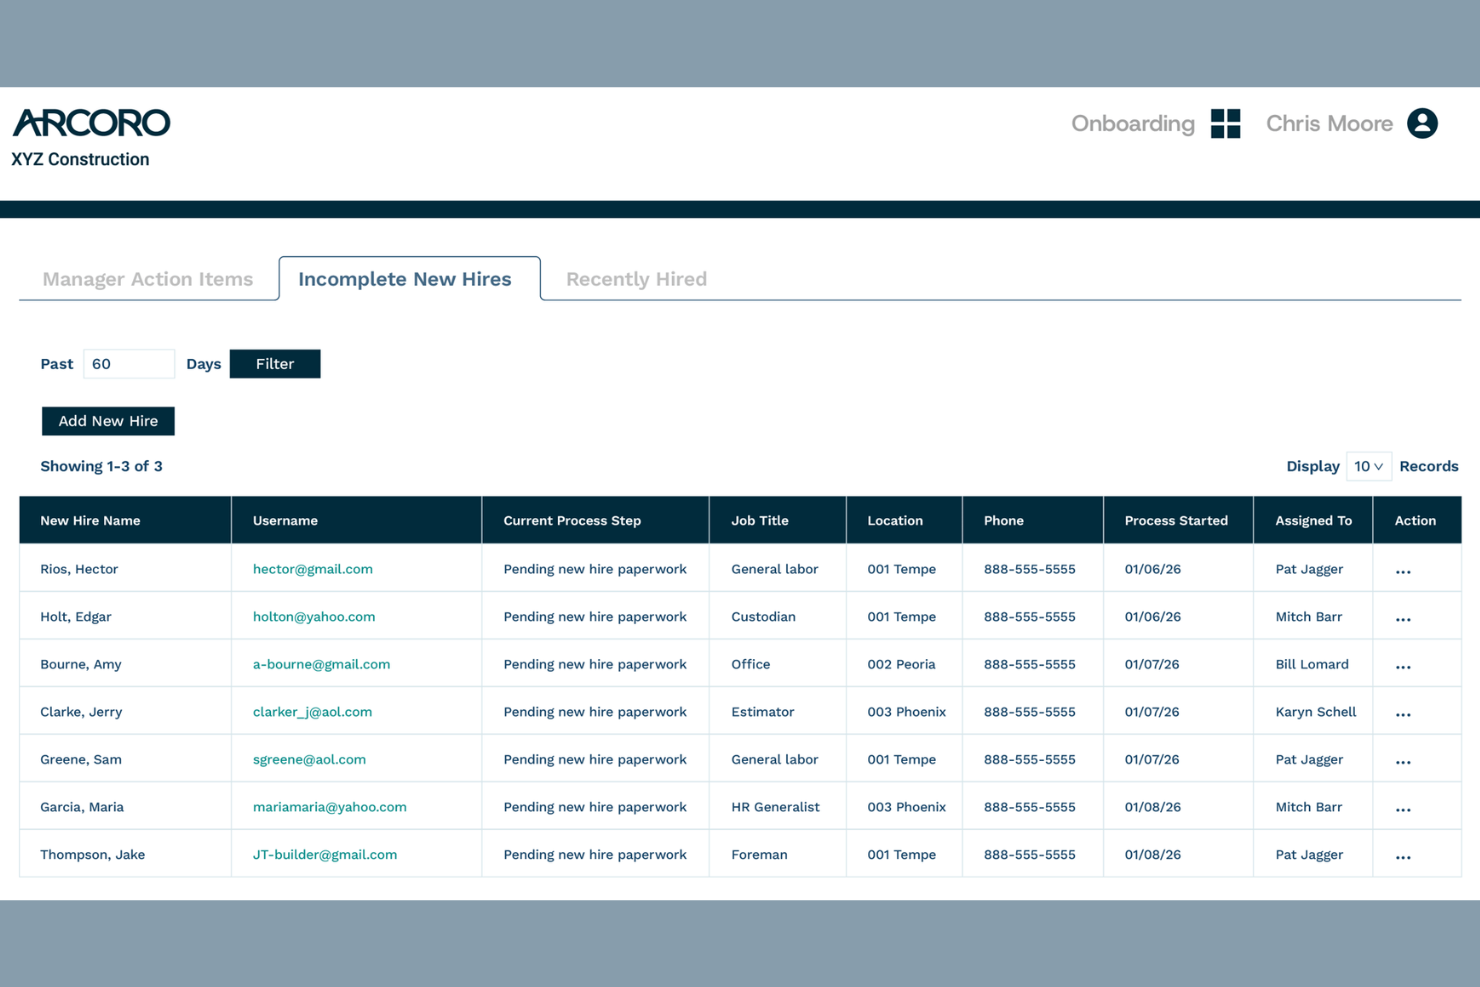Image resolution: width=1480 pixels, height=987 pixels.
Task: Sort by Process Started column header
Action: point(1176,521)
